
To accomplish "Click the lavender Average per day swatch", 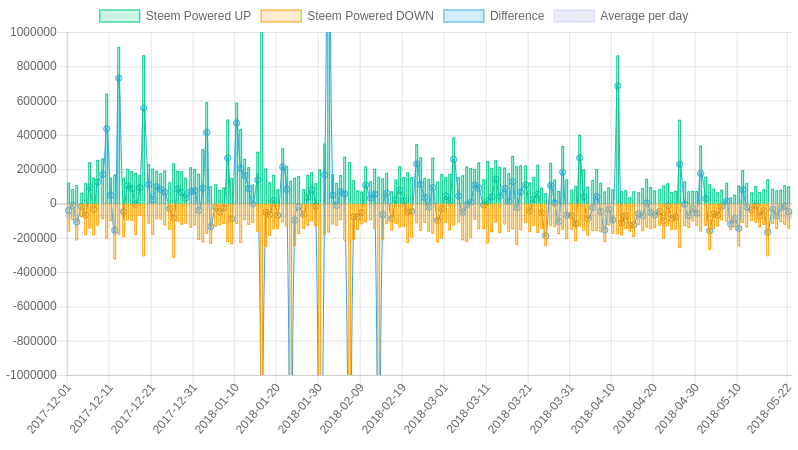I will 574,16.
